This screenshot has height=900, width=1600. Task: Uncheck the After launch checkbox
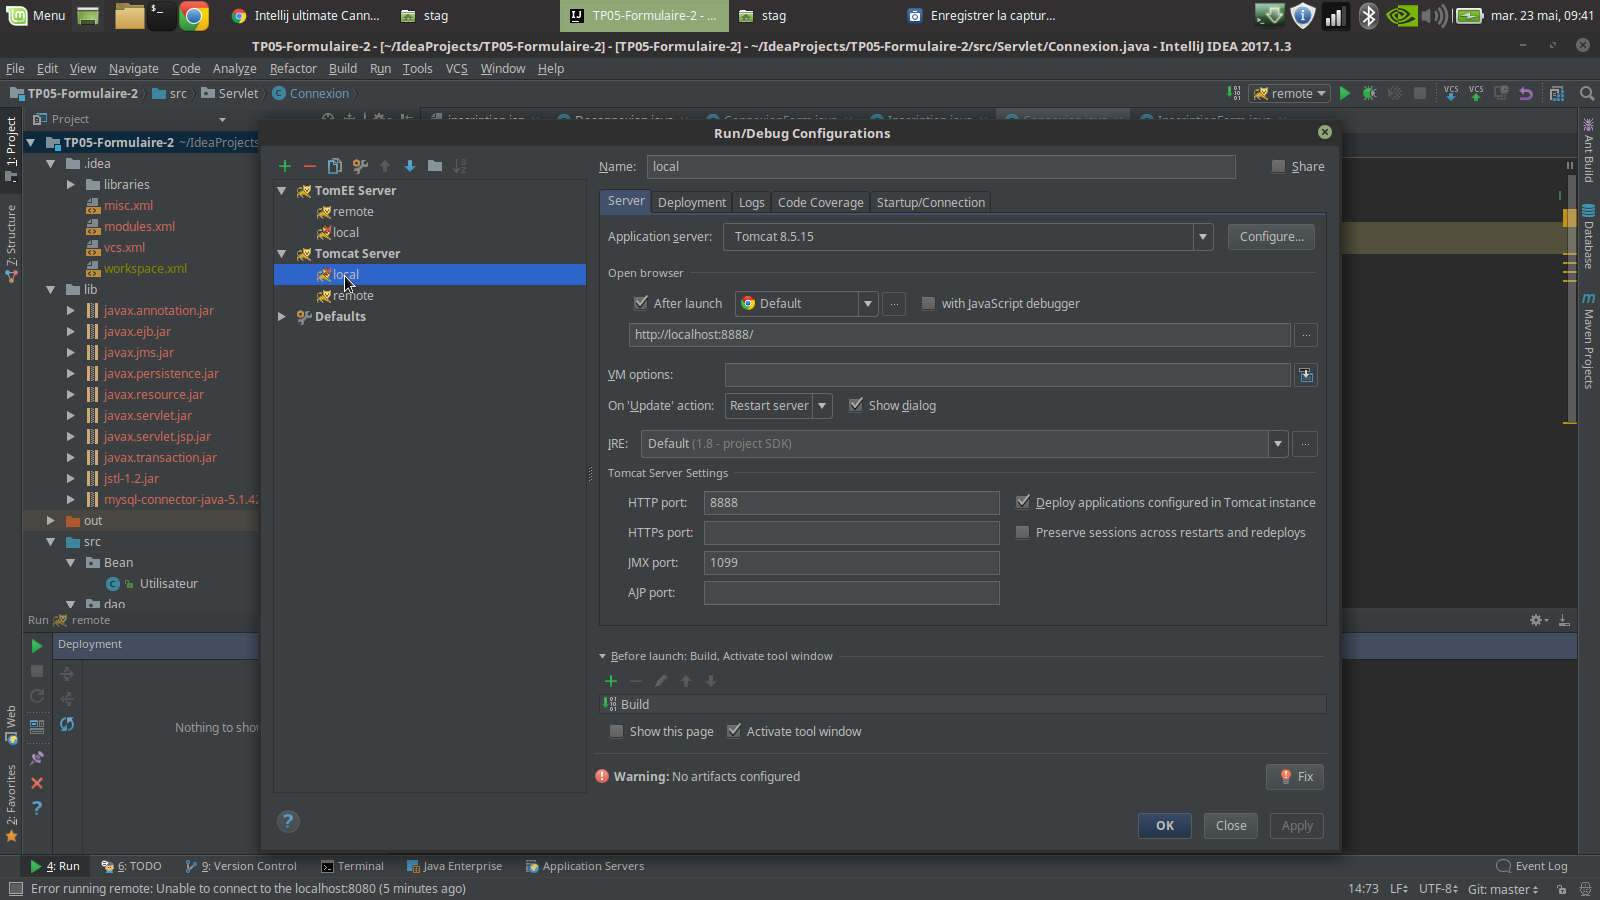click(641, 303)
